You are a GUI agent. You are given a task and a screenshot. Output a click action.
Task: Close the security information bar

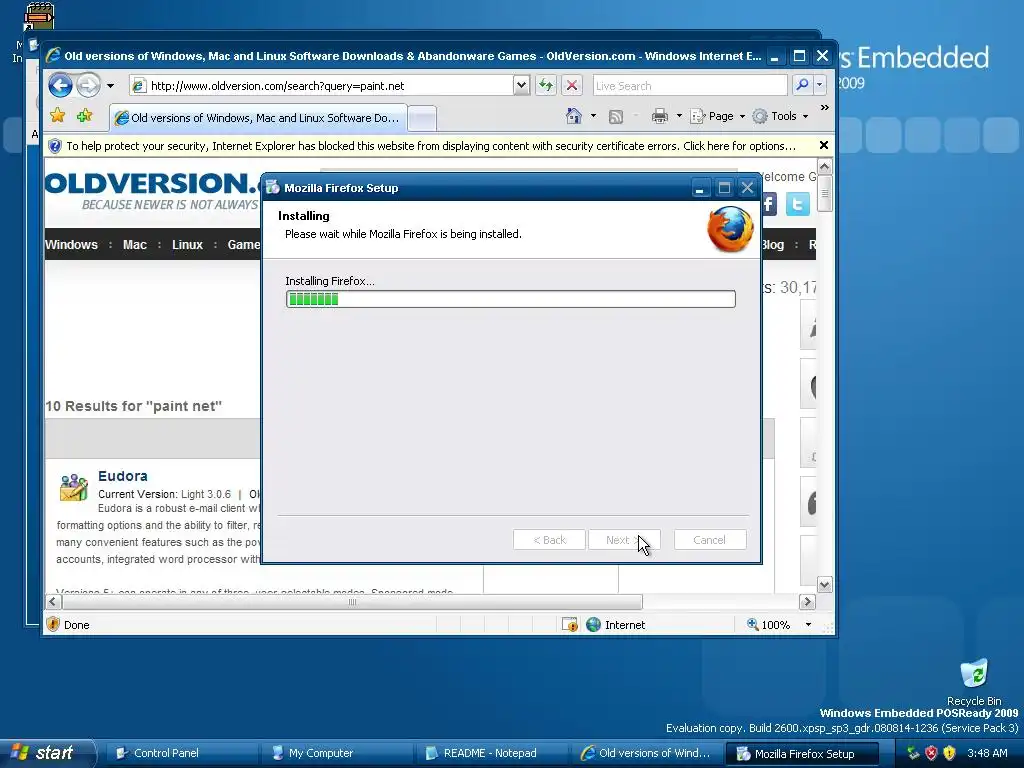pyautogui.click(x=824, y=145)
